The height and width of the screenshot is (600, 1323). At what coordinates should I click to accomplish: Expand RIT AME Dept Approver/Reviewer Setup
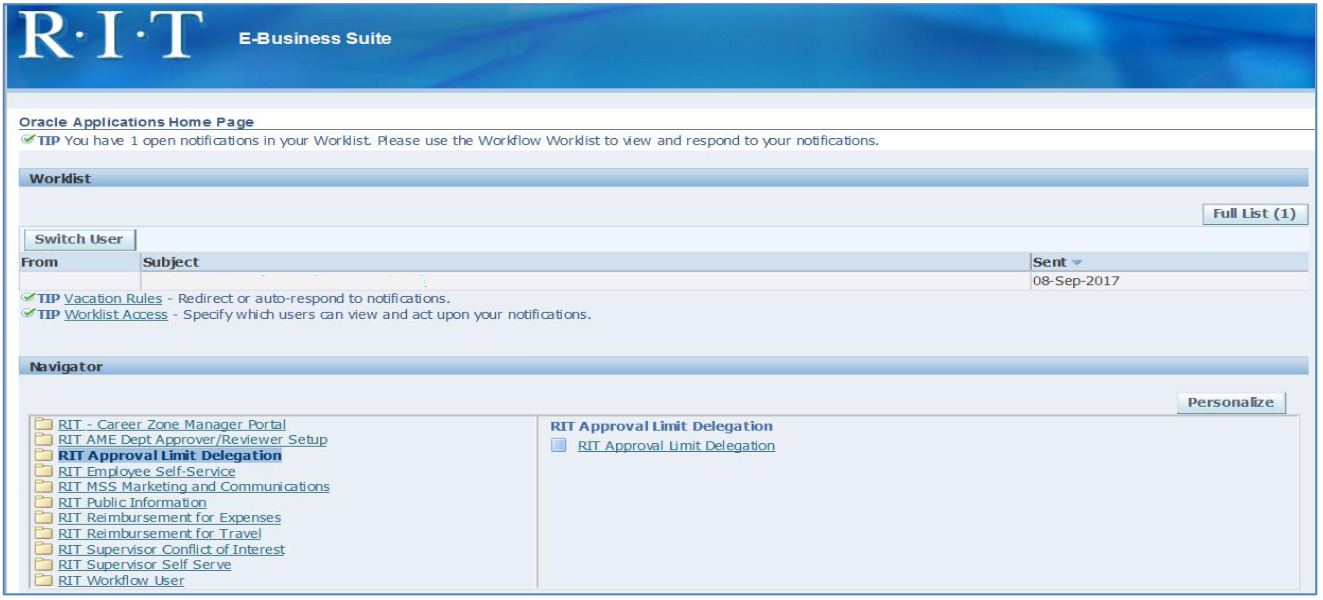(x=192, y=440)
